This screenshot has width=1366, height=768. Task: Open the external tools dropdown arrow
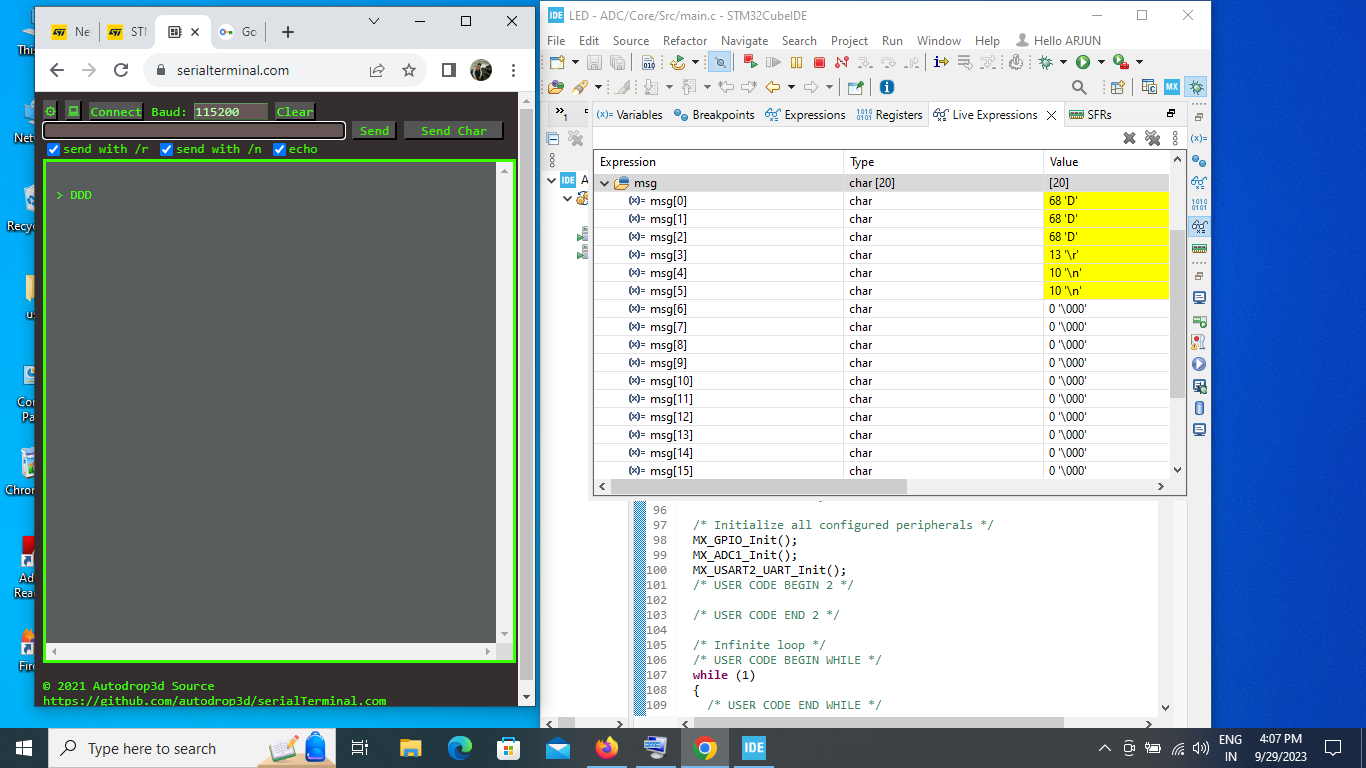point(1139,62)
